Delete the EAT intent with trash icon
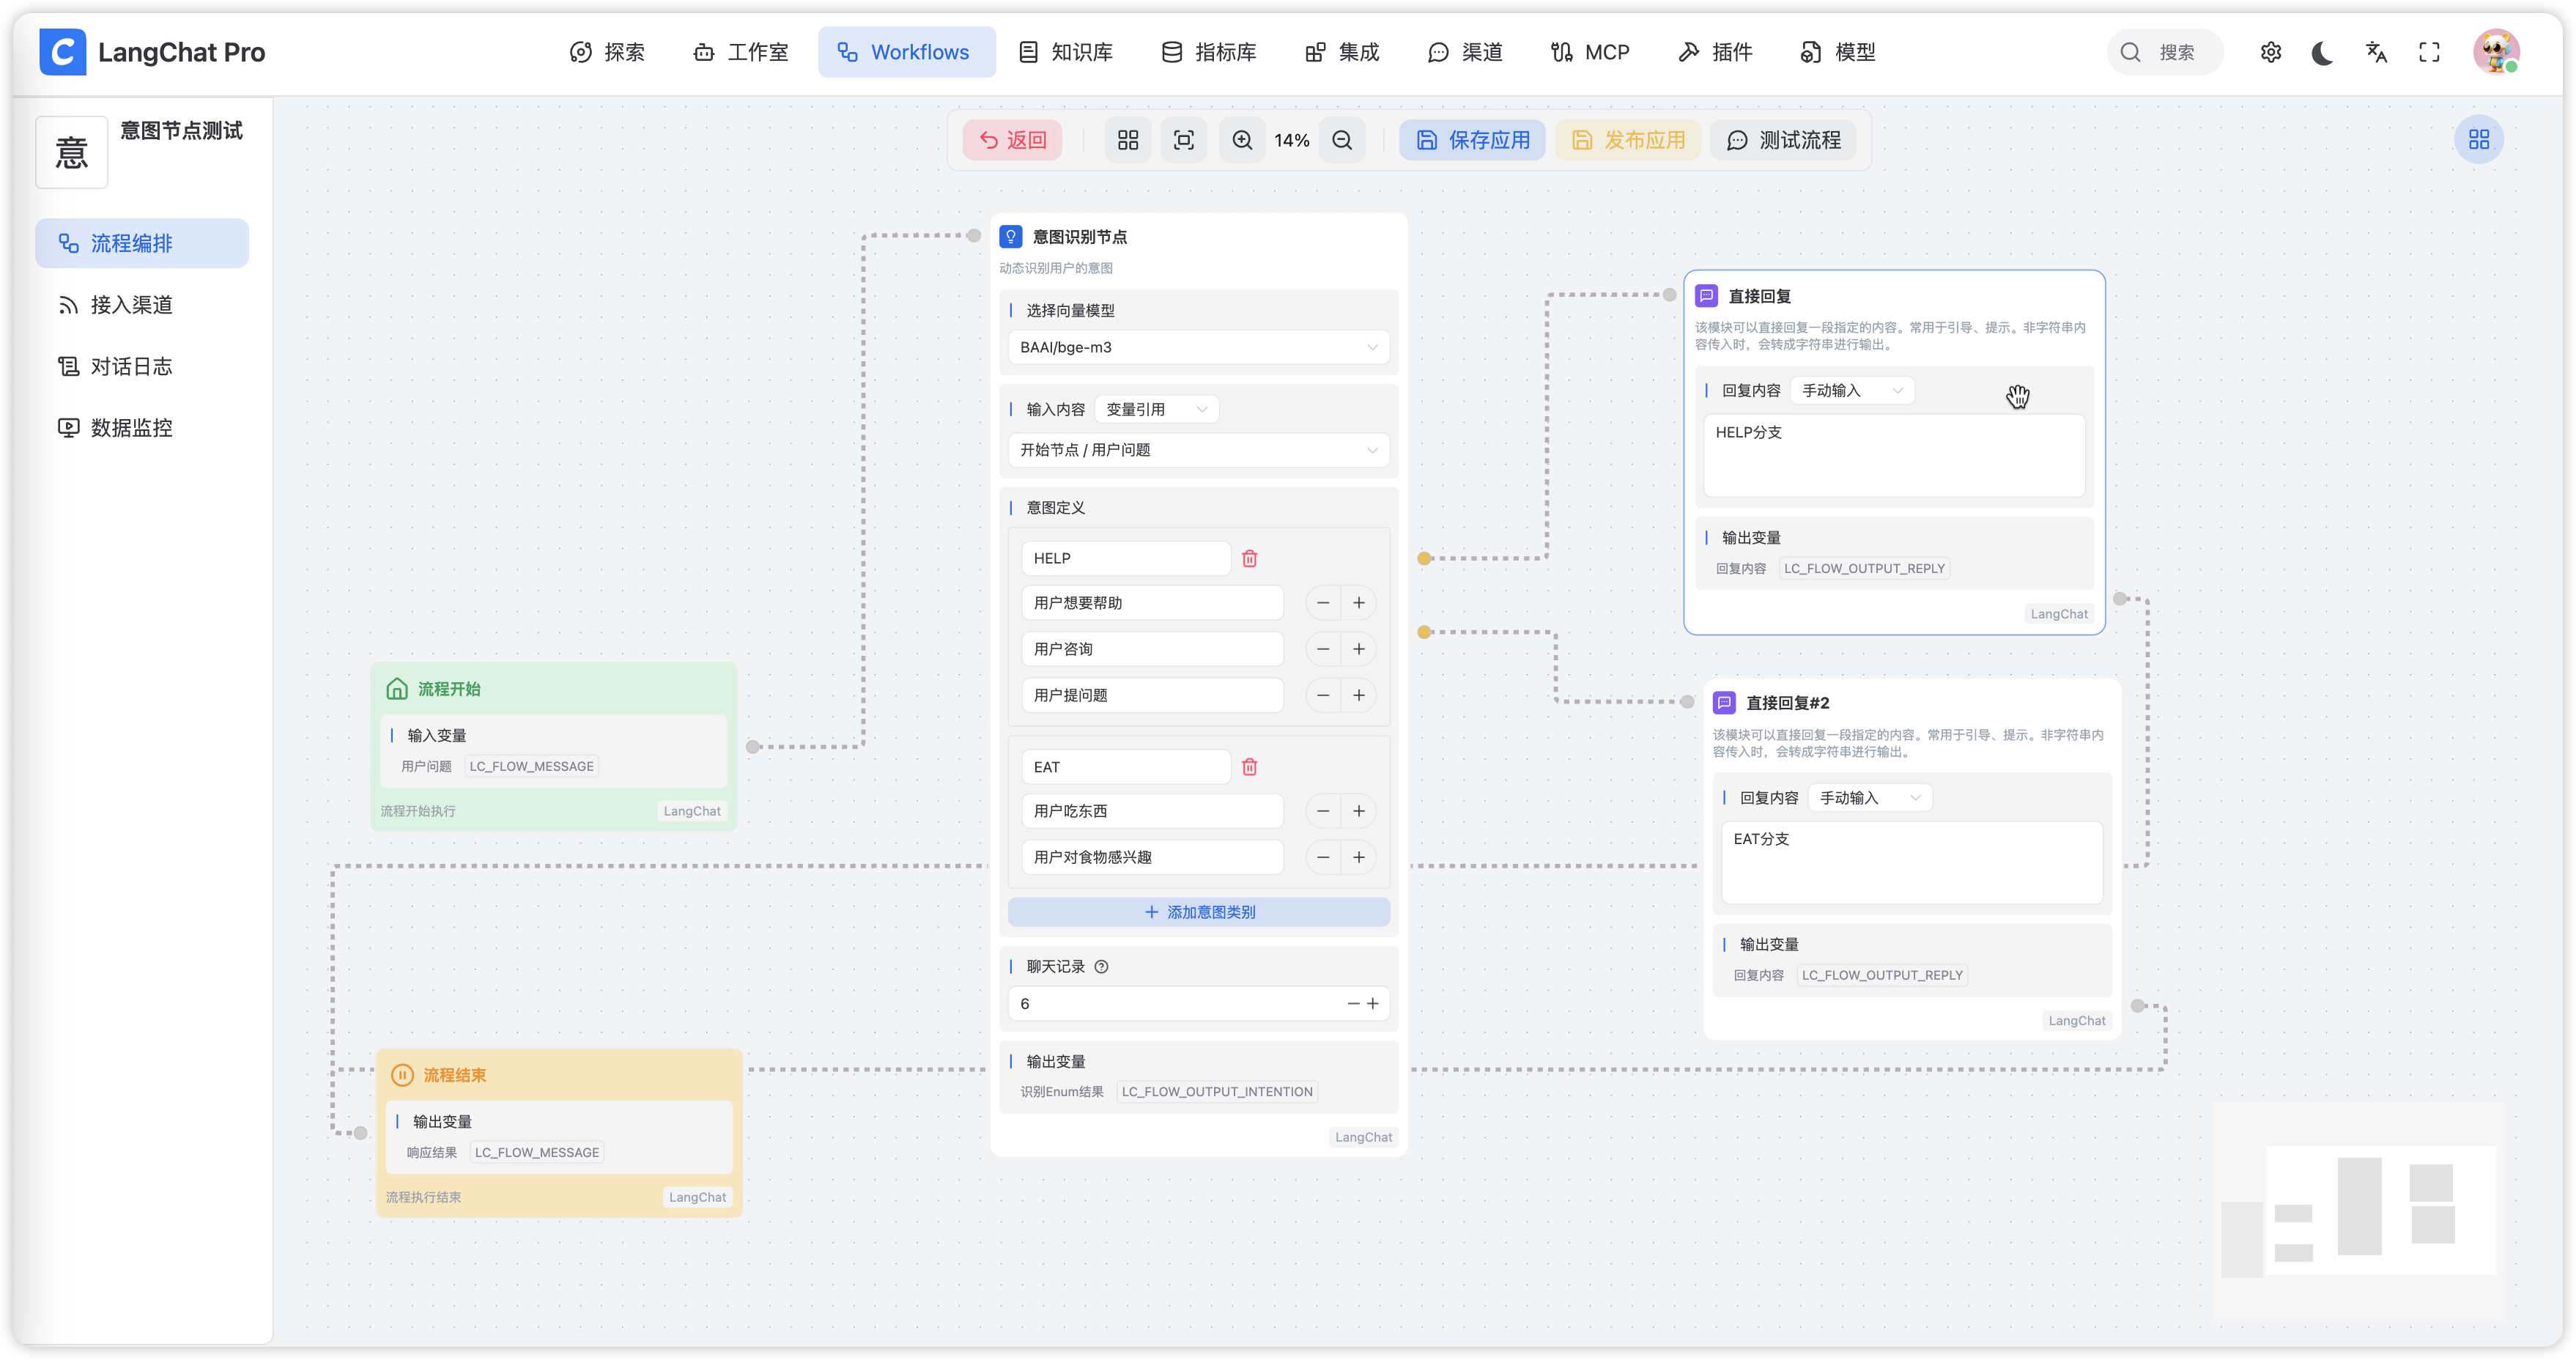This screenshot has width=2576, height=1360. 1250,767
